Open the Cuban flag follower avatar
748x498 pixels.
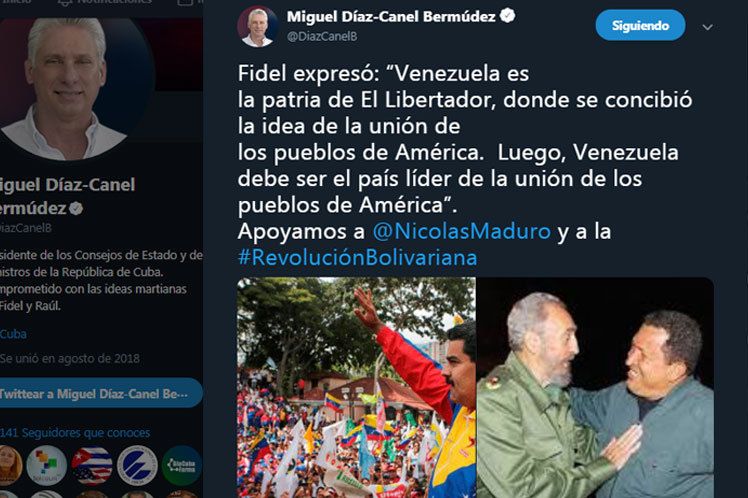92,466
